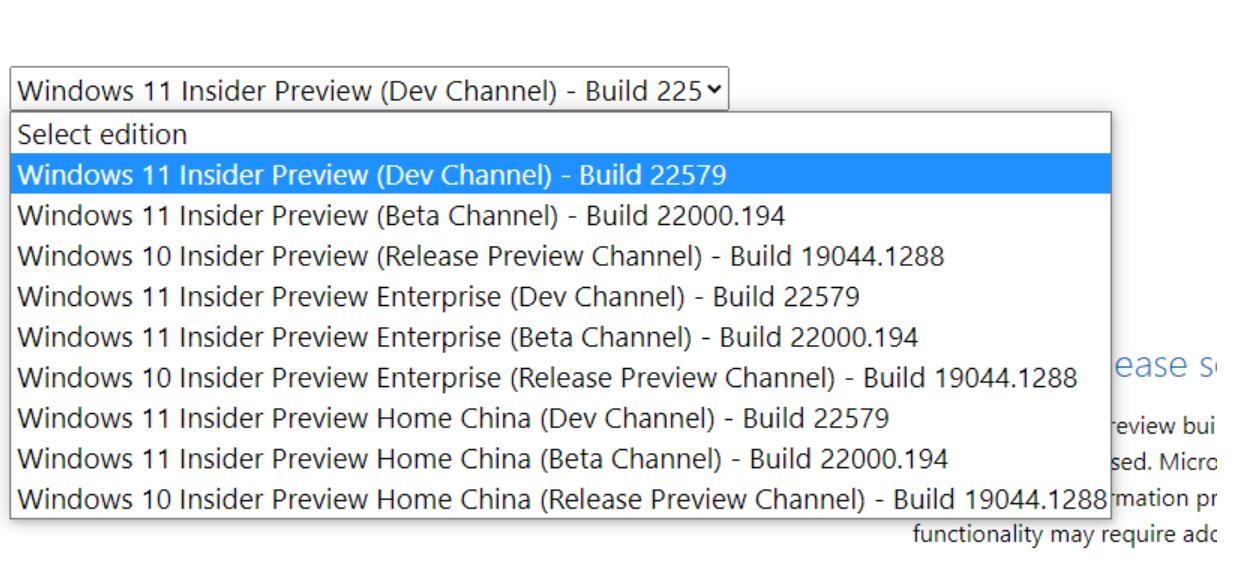Click empty white area above the 'ease s' heading
Image resolution: width=1252 pixels, height=574 pixels.
coord(1180,250)
